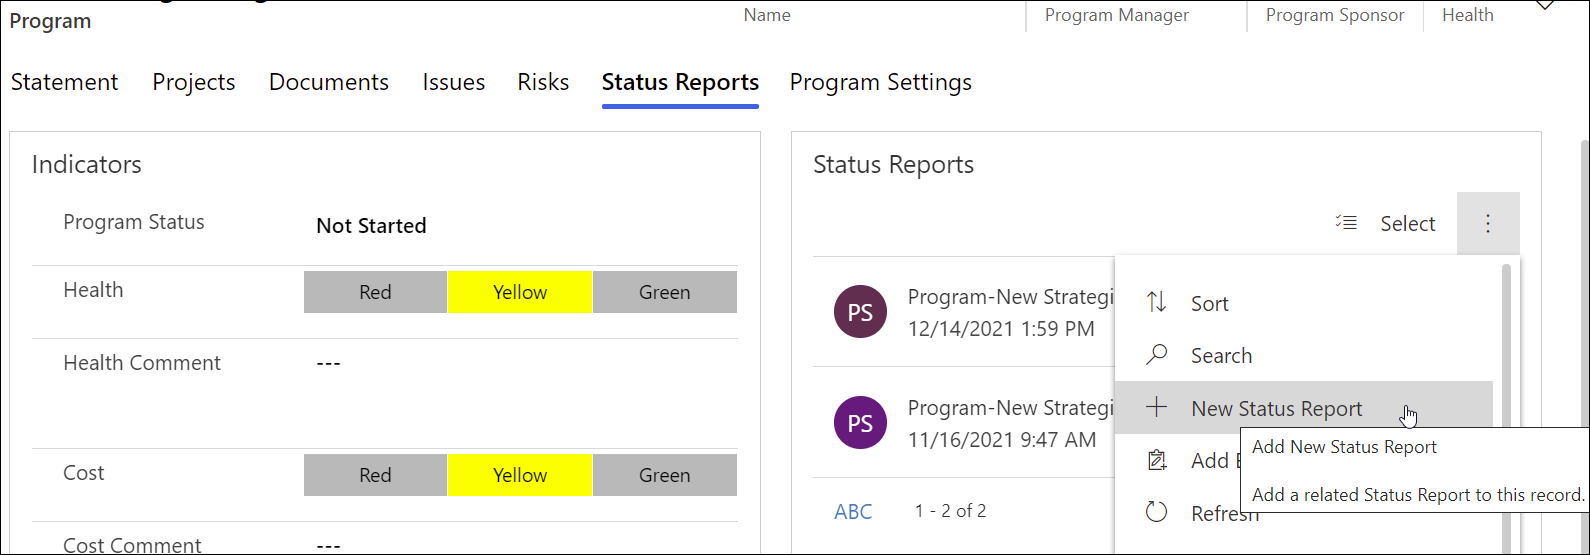This screenshot has width=1590, height=555.
Task: Set Cost indicator to Red
Action: click(375, 475)
